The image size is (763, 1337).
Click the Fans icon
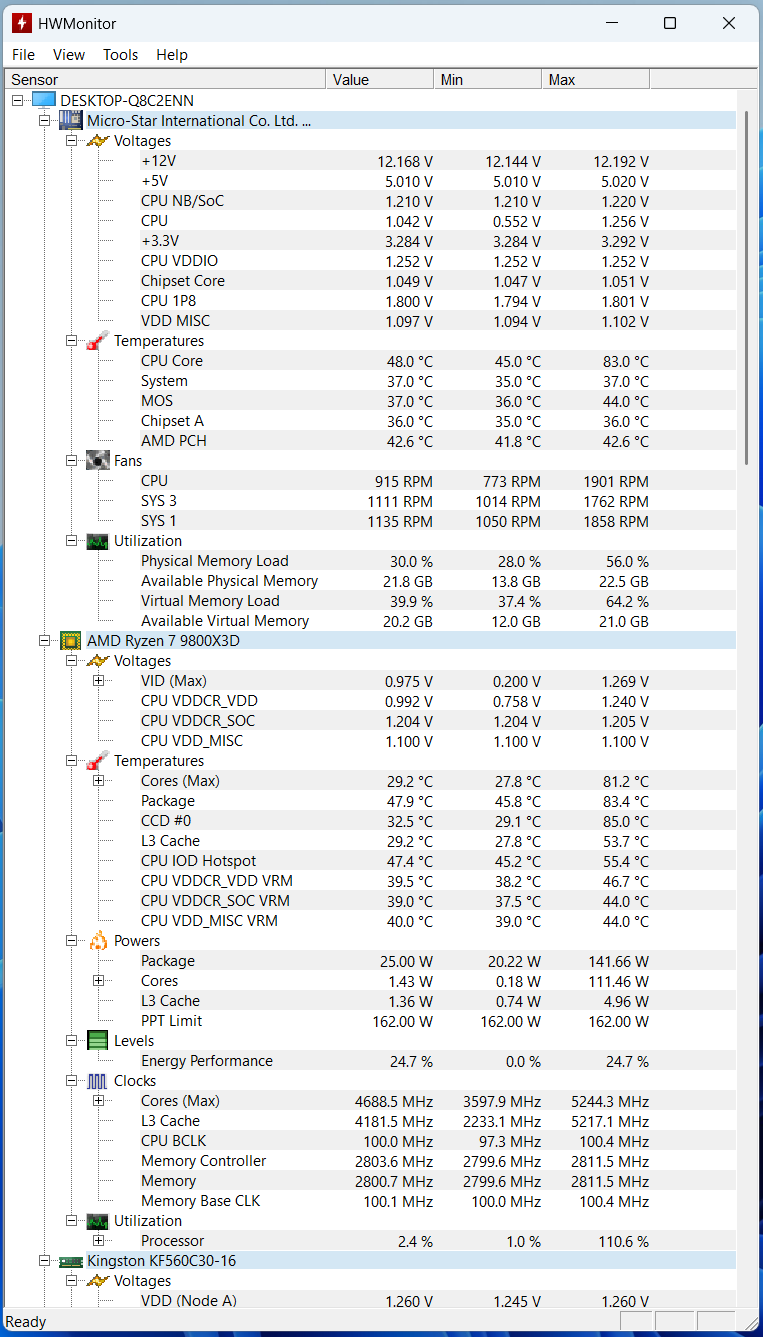pos(98,460)
